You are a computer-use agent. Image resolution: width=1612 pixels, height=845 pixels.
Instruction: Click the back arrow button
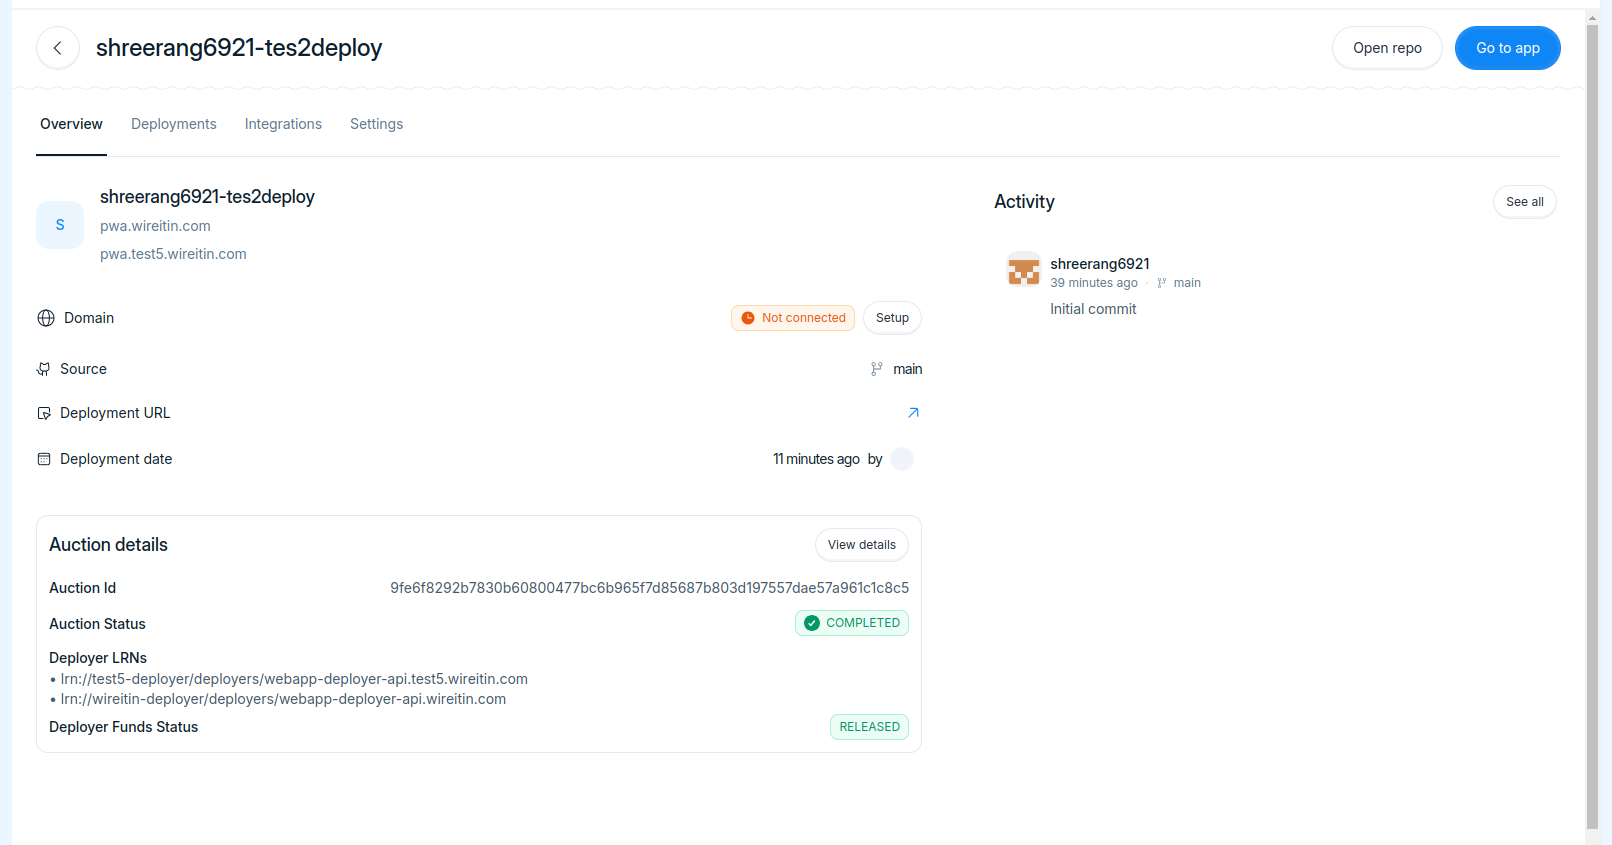pyautogui.click(x=58, y=48)
